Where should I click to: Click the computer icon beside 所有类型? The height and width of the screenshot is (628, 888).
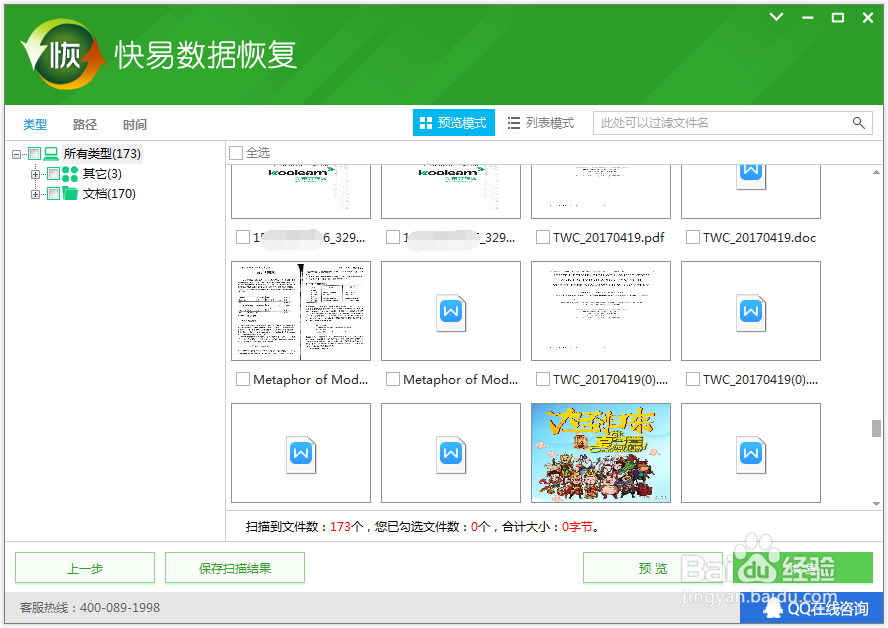pos(51,153)
